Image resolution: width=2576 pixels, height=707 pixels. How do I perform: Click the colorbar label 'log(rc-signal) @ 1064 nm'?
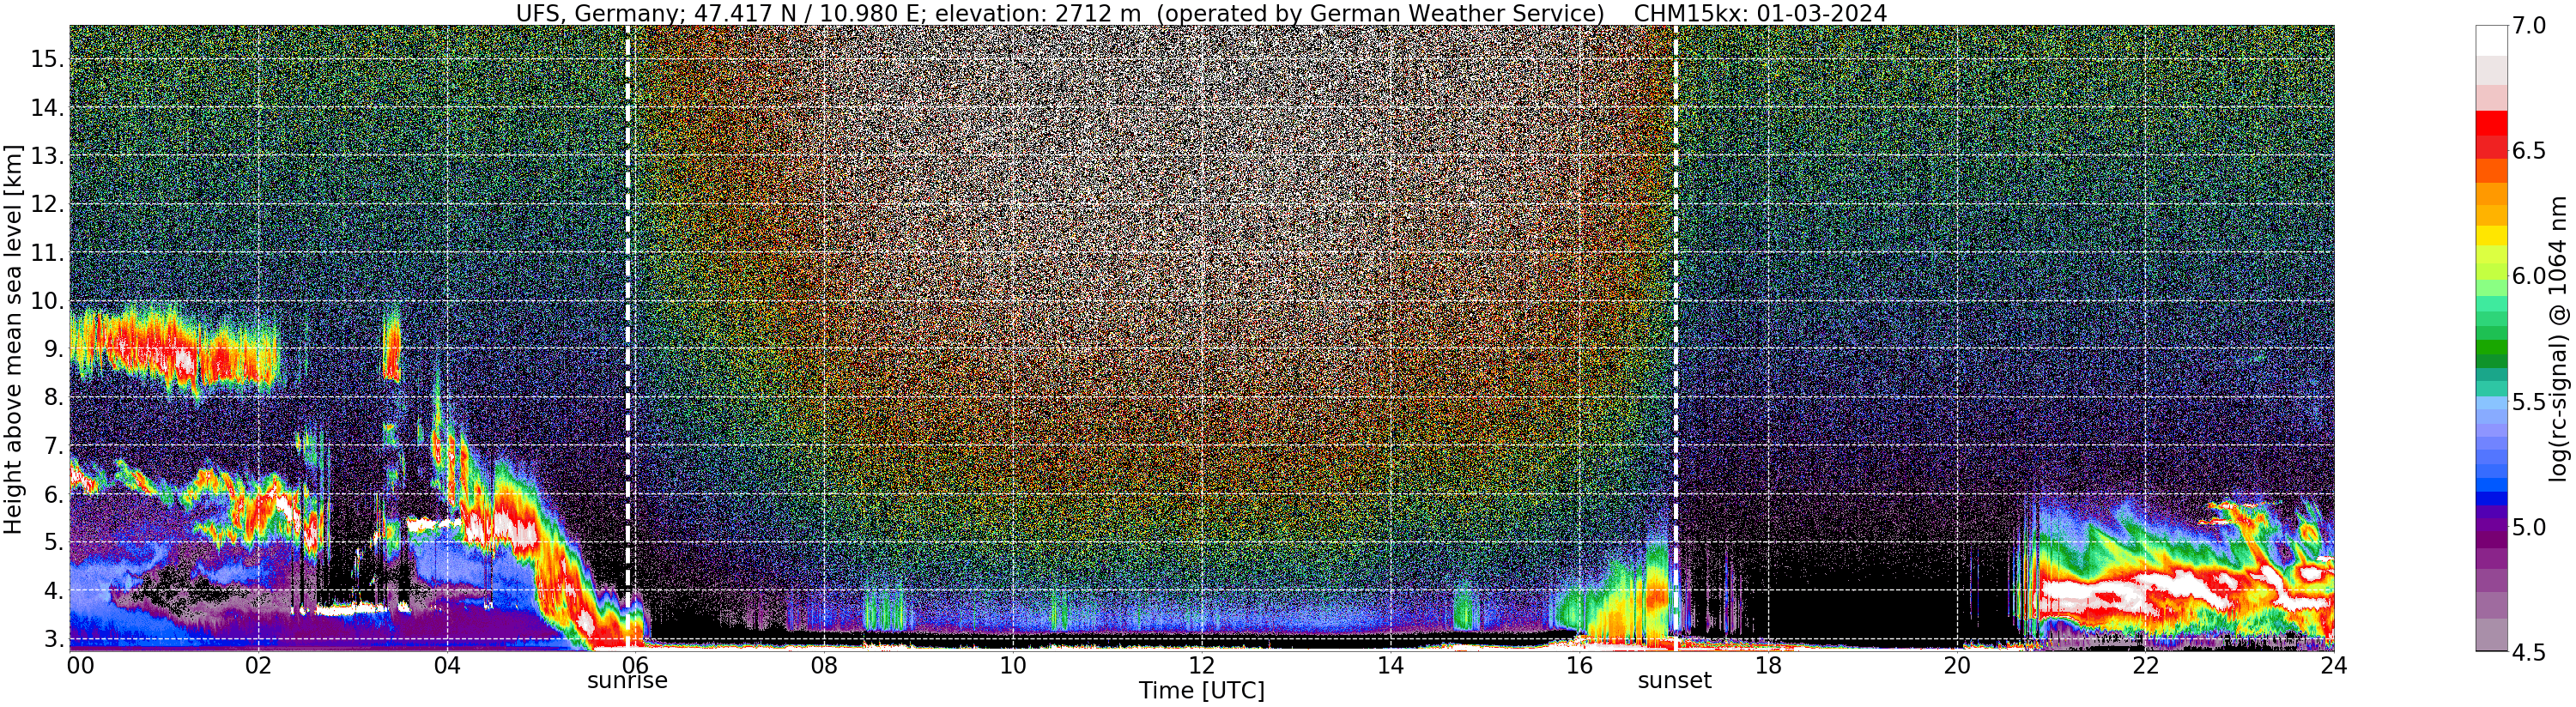click(x=2558, y=339)
